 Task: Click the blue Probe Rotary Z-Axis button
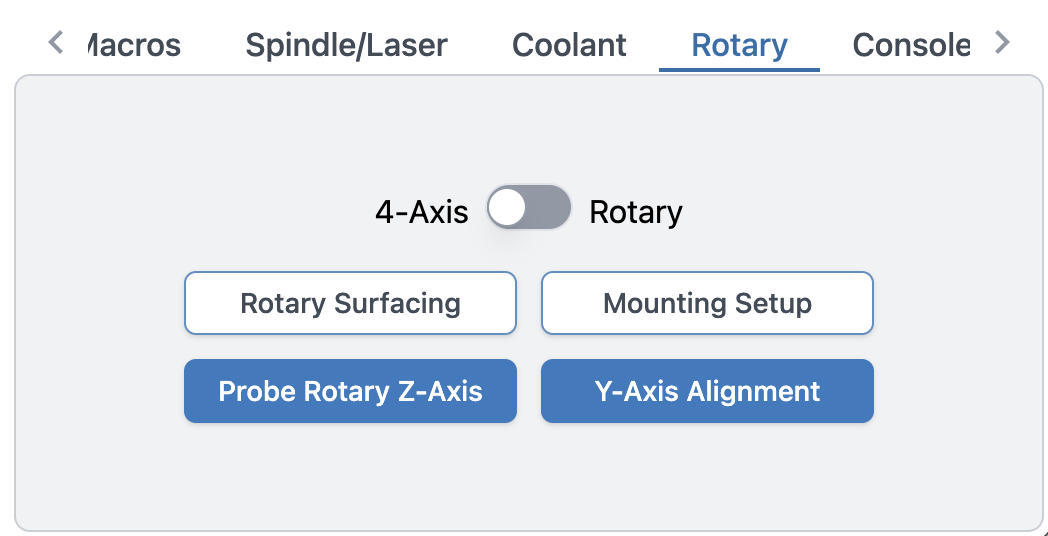[x=350, y=391]
